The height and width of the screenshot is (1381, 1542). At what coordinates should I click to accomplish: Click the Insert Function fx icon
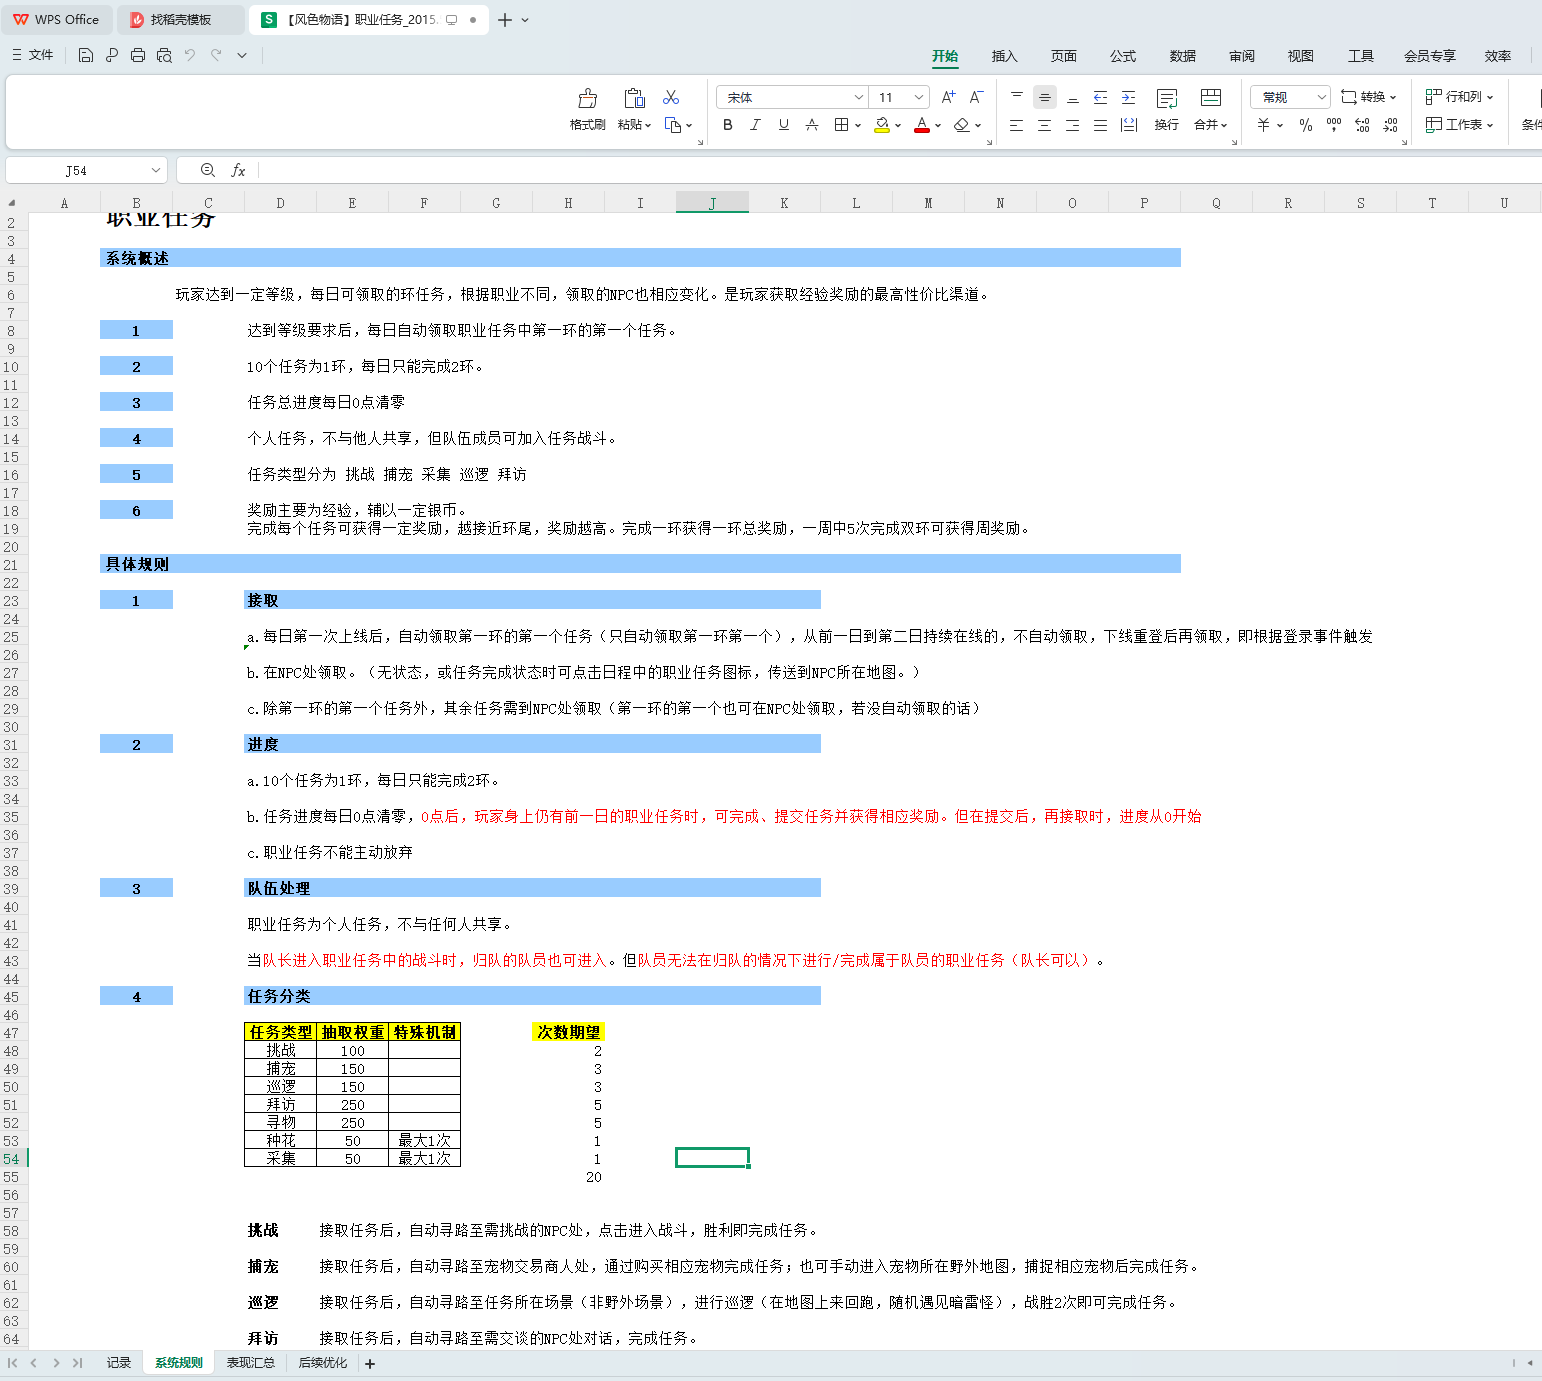(238, 171)
